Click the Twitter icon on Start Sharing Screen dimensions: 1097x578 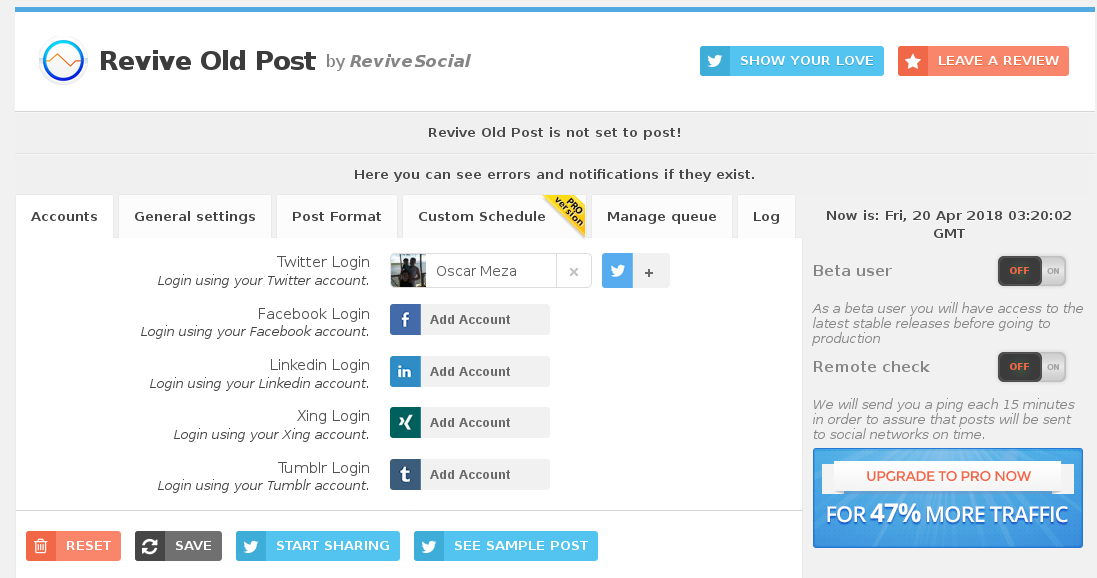click(x=251, y=546)
